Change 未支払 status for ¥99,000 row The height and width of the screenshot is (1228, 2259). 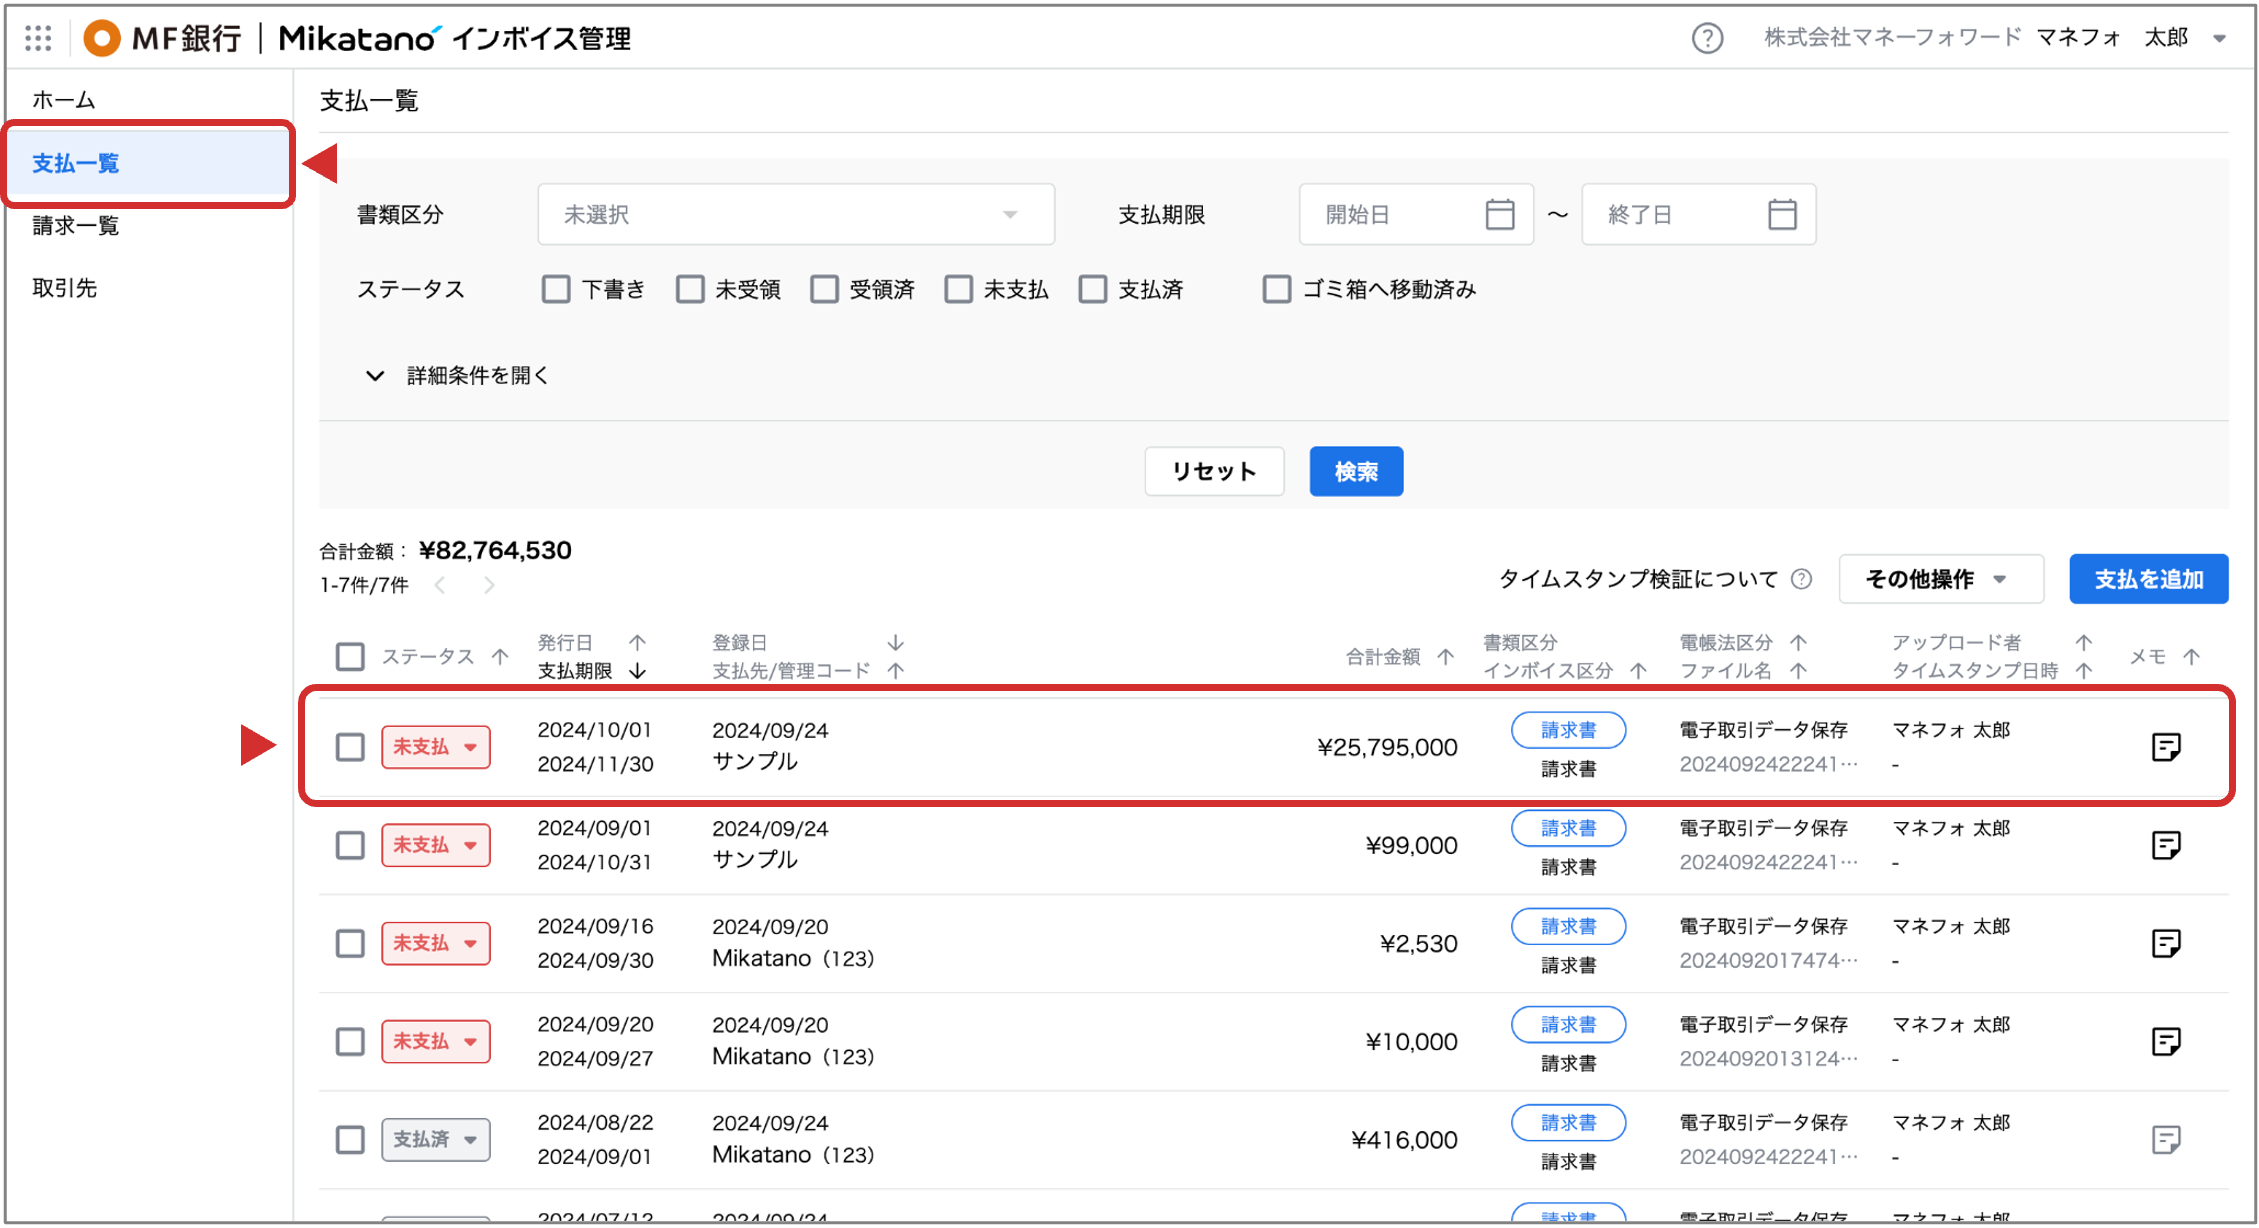436,845
